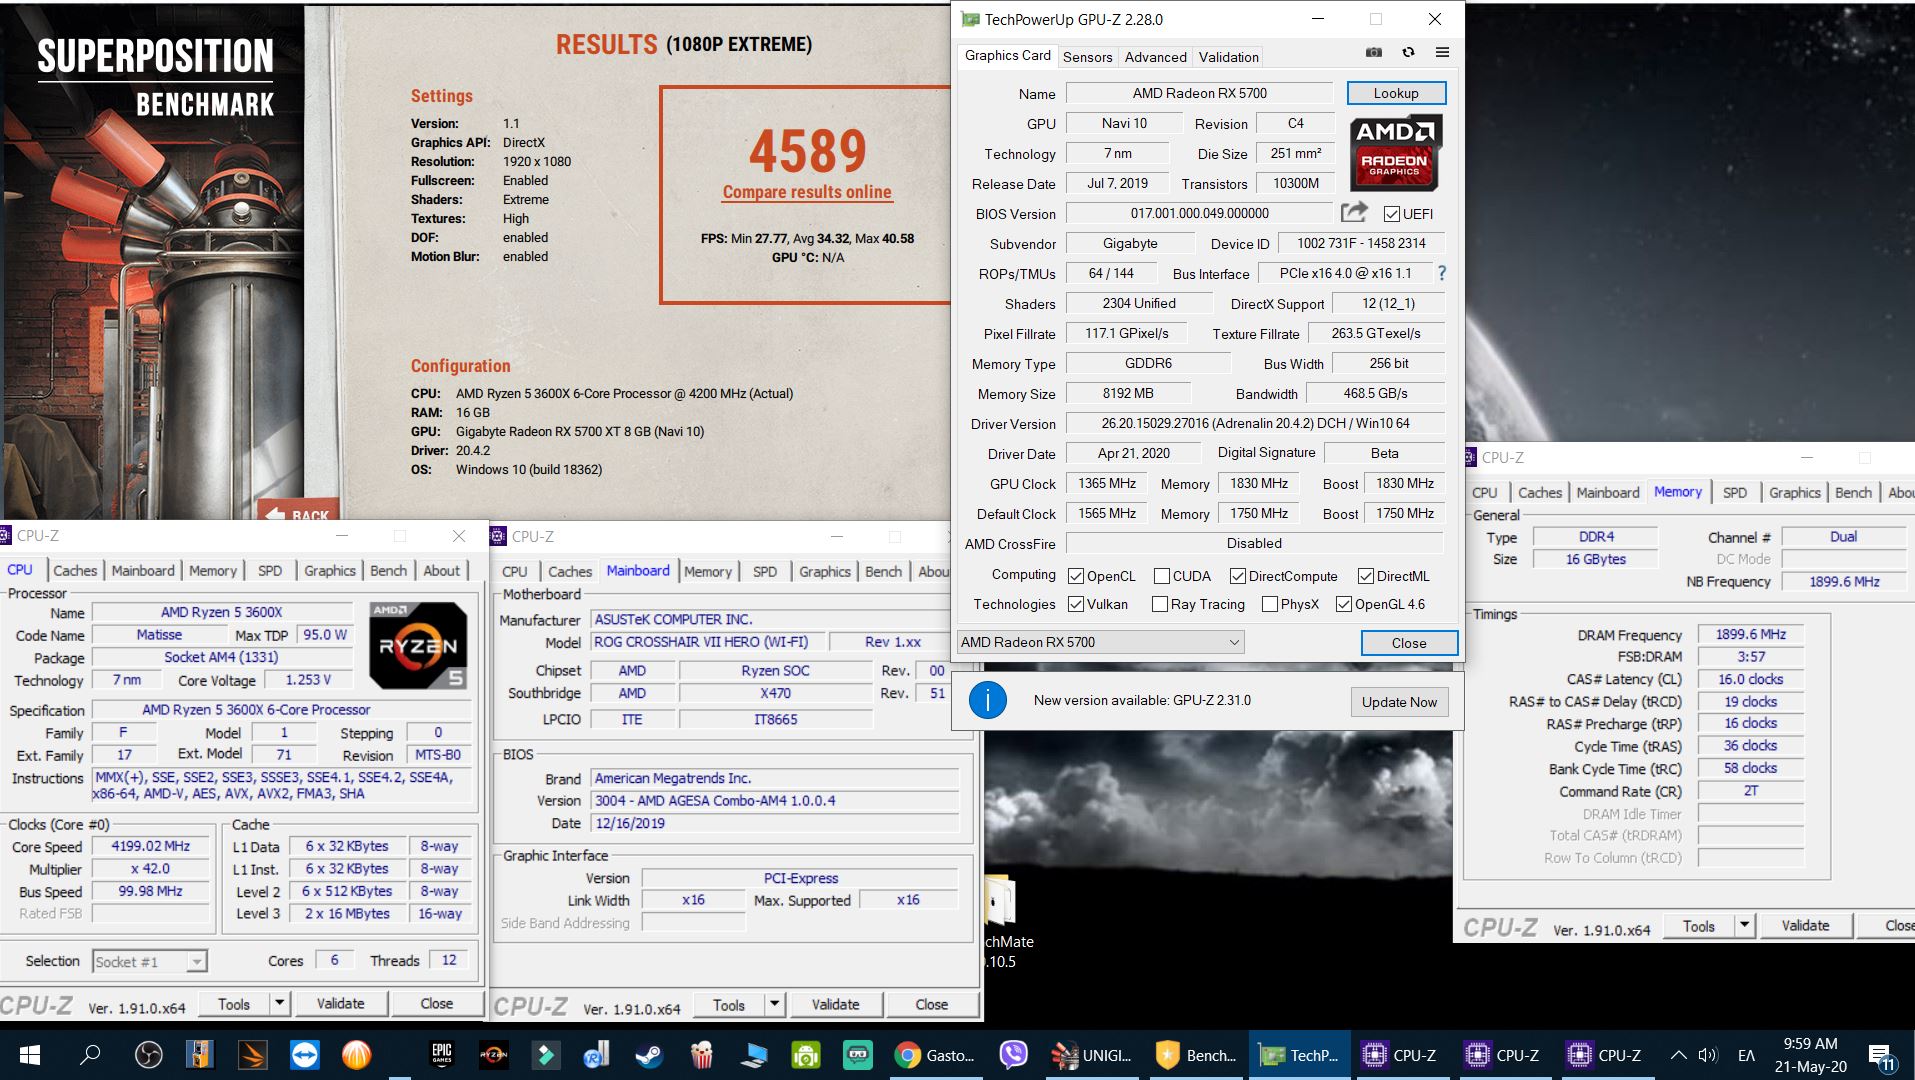Screen dimensions: 1915x1080
Task: Switch to the Sensors tab in GPU-Z
Action: click(x=1087, y=57)
